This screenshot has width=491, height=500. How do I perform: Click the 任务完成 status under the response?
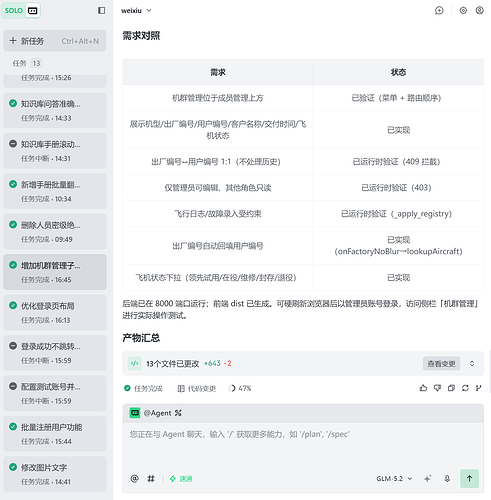(x=143, y=388)
